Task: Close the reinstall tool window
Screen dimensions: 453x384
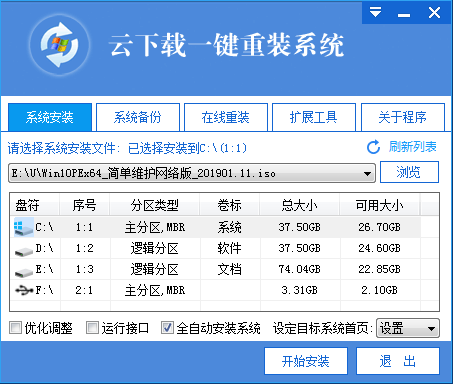Action: coord(434,13)
